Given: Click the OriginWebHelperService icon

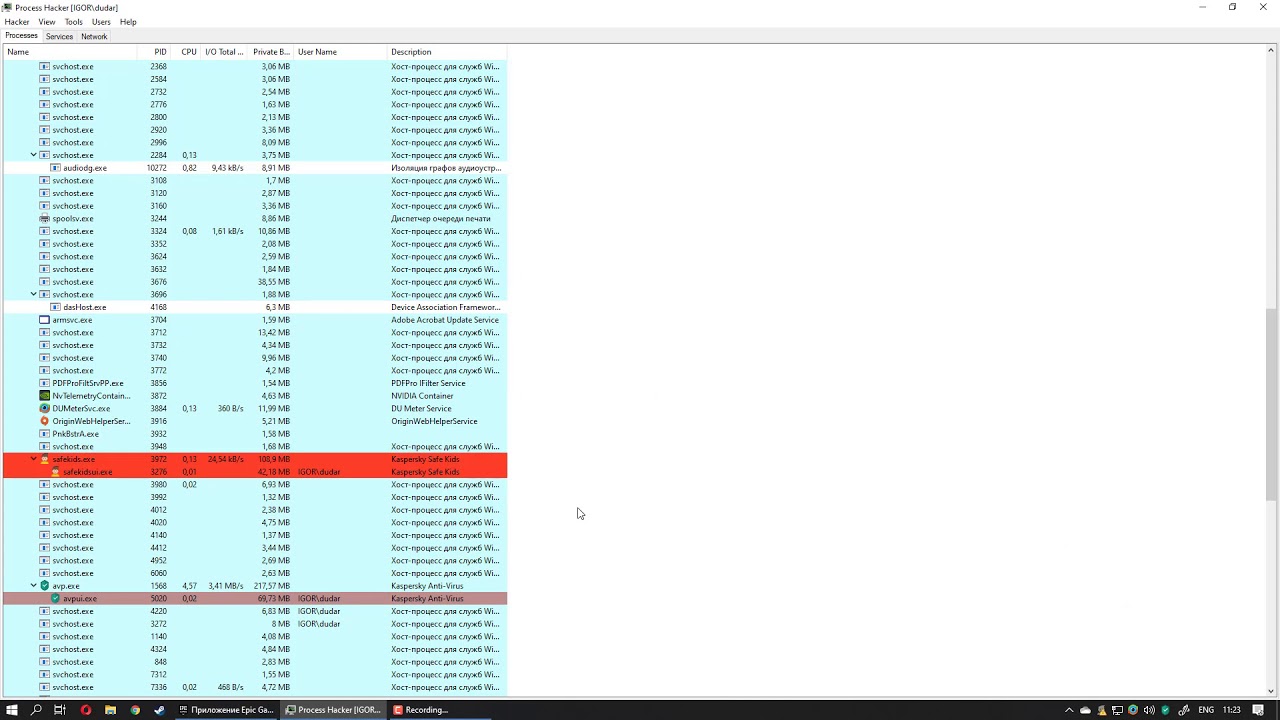Looking at the screenshot, I should [44, 421].
